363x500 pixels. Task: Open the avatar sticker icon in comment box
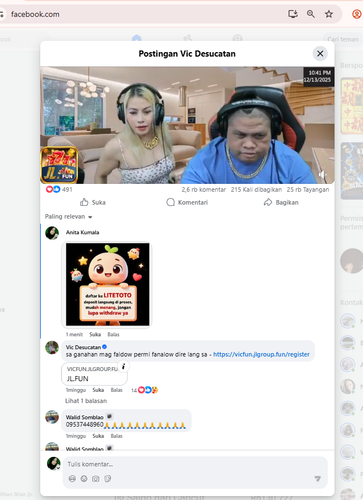click(72, 479)
